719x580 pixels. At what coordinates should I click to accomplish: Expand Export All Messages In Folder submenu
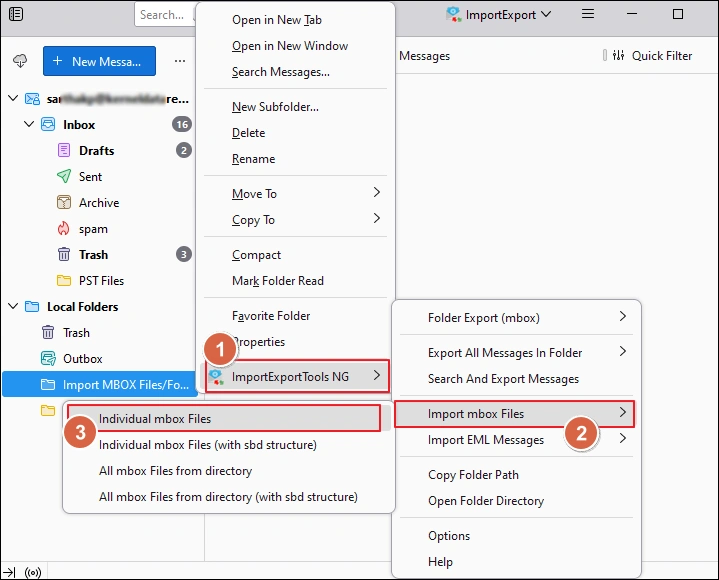(622, 351)
